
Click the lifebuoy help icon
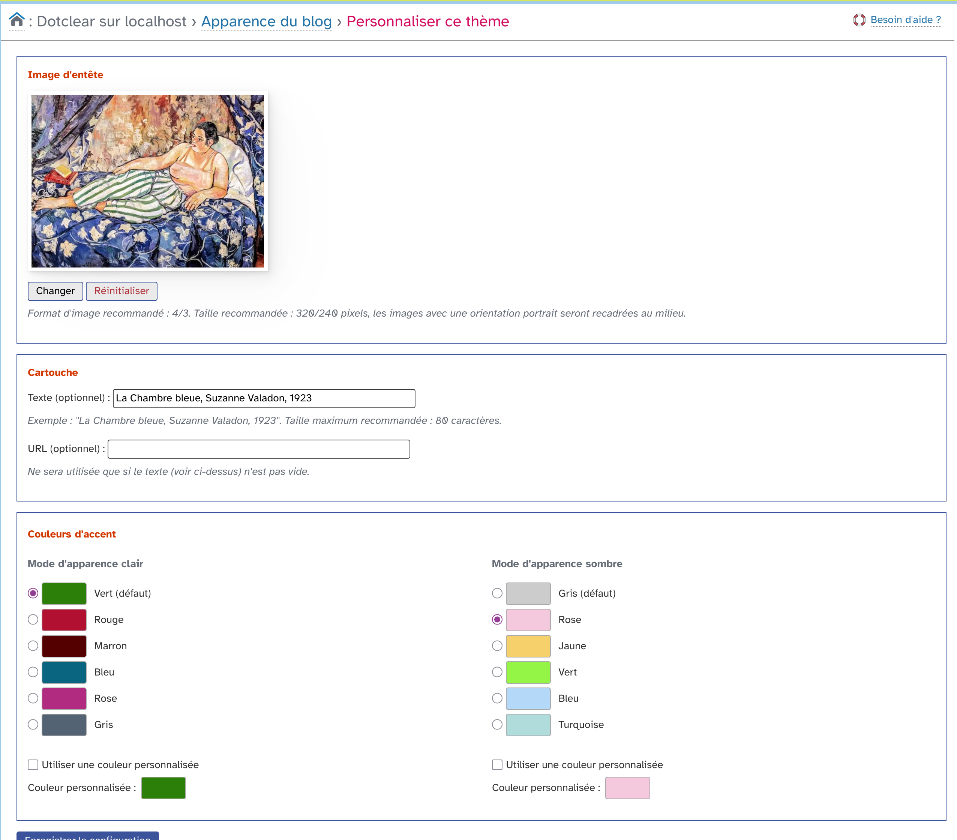pos(859,20)
